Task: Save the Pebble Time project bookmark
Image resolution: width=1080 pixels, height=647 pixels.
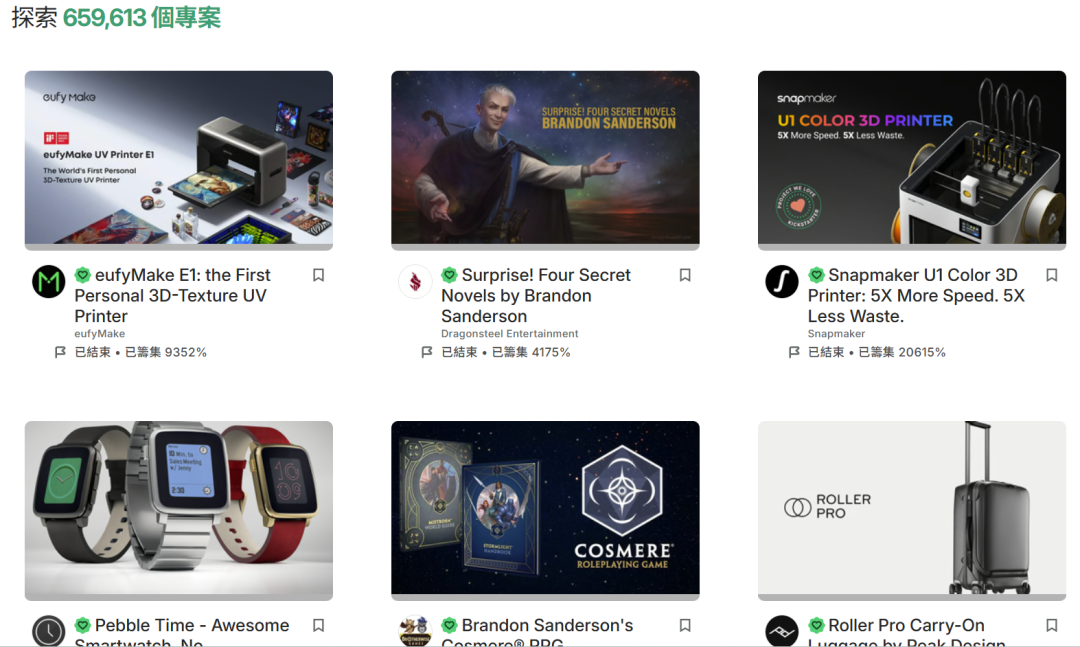Action: (318, 626)
